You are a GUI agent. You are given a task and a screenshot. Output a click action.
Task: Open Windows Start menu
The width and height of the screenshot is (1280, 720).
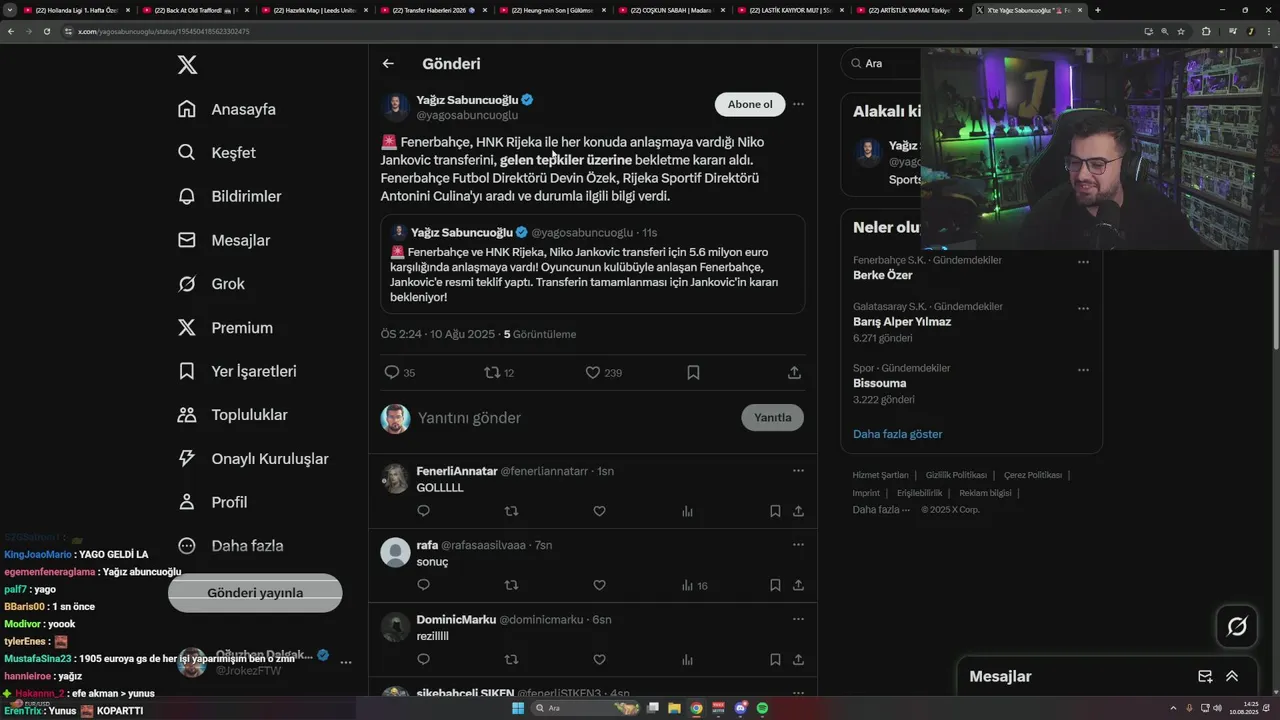[x=518, y=708]
